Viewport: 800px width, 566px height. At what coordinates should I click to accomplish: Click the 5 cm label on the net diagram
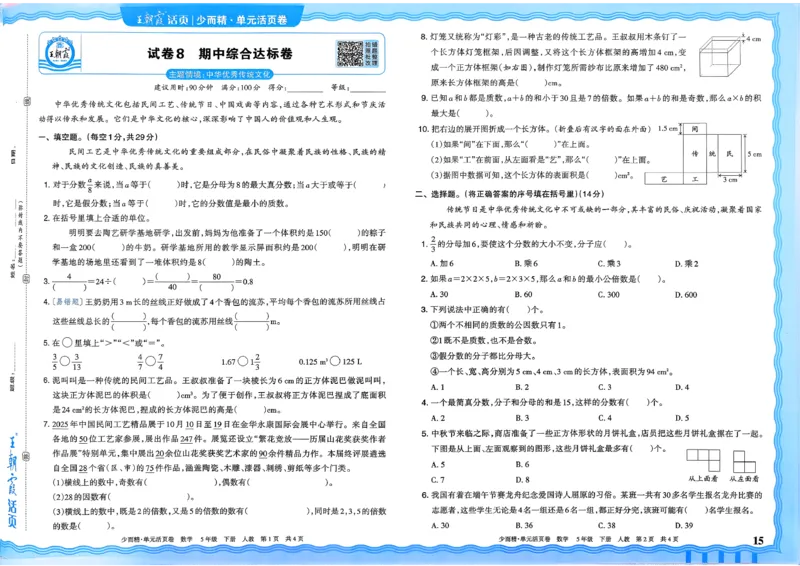tap(755, 154)
